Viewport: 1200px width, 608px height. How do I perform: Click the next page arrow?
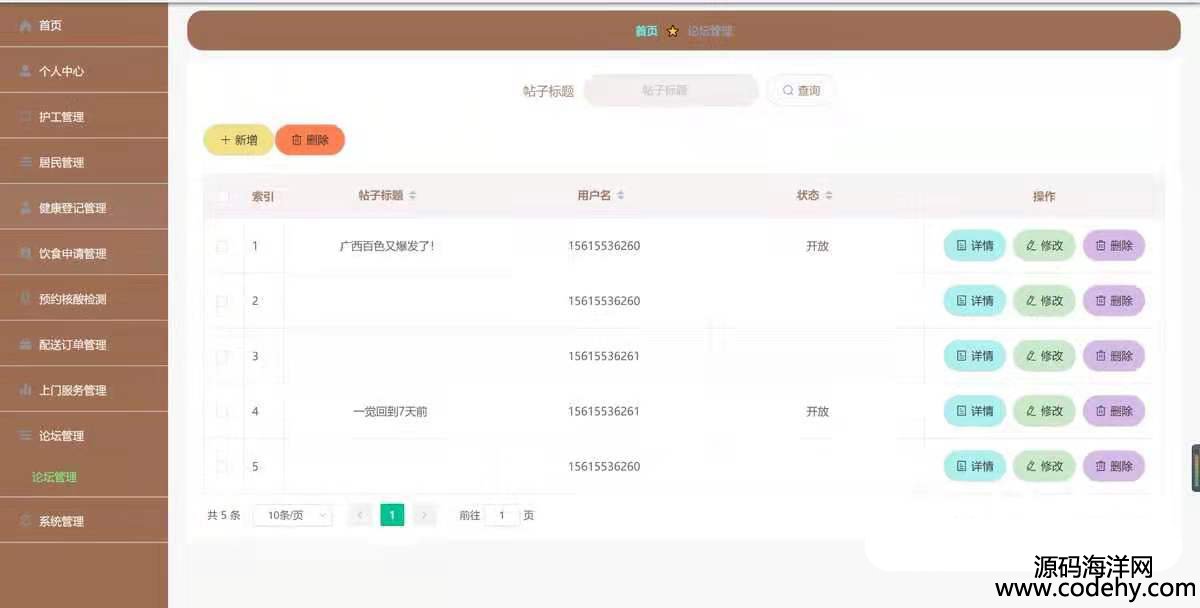tap(425, 515)
